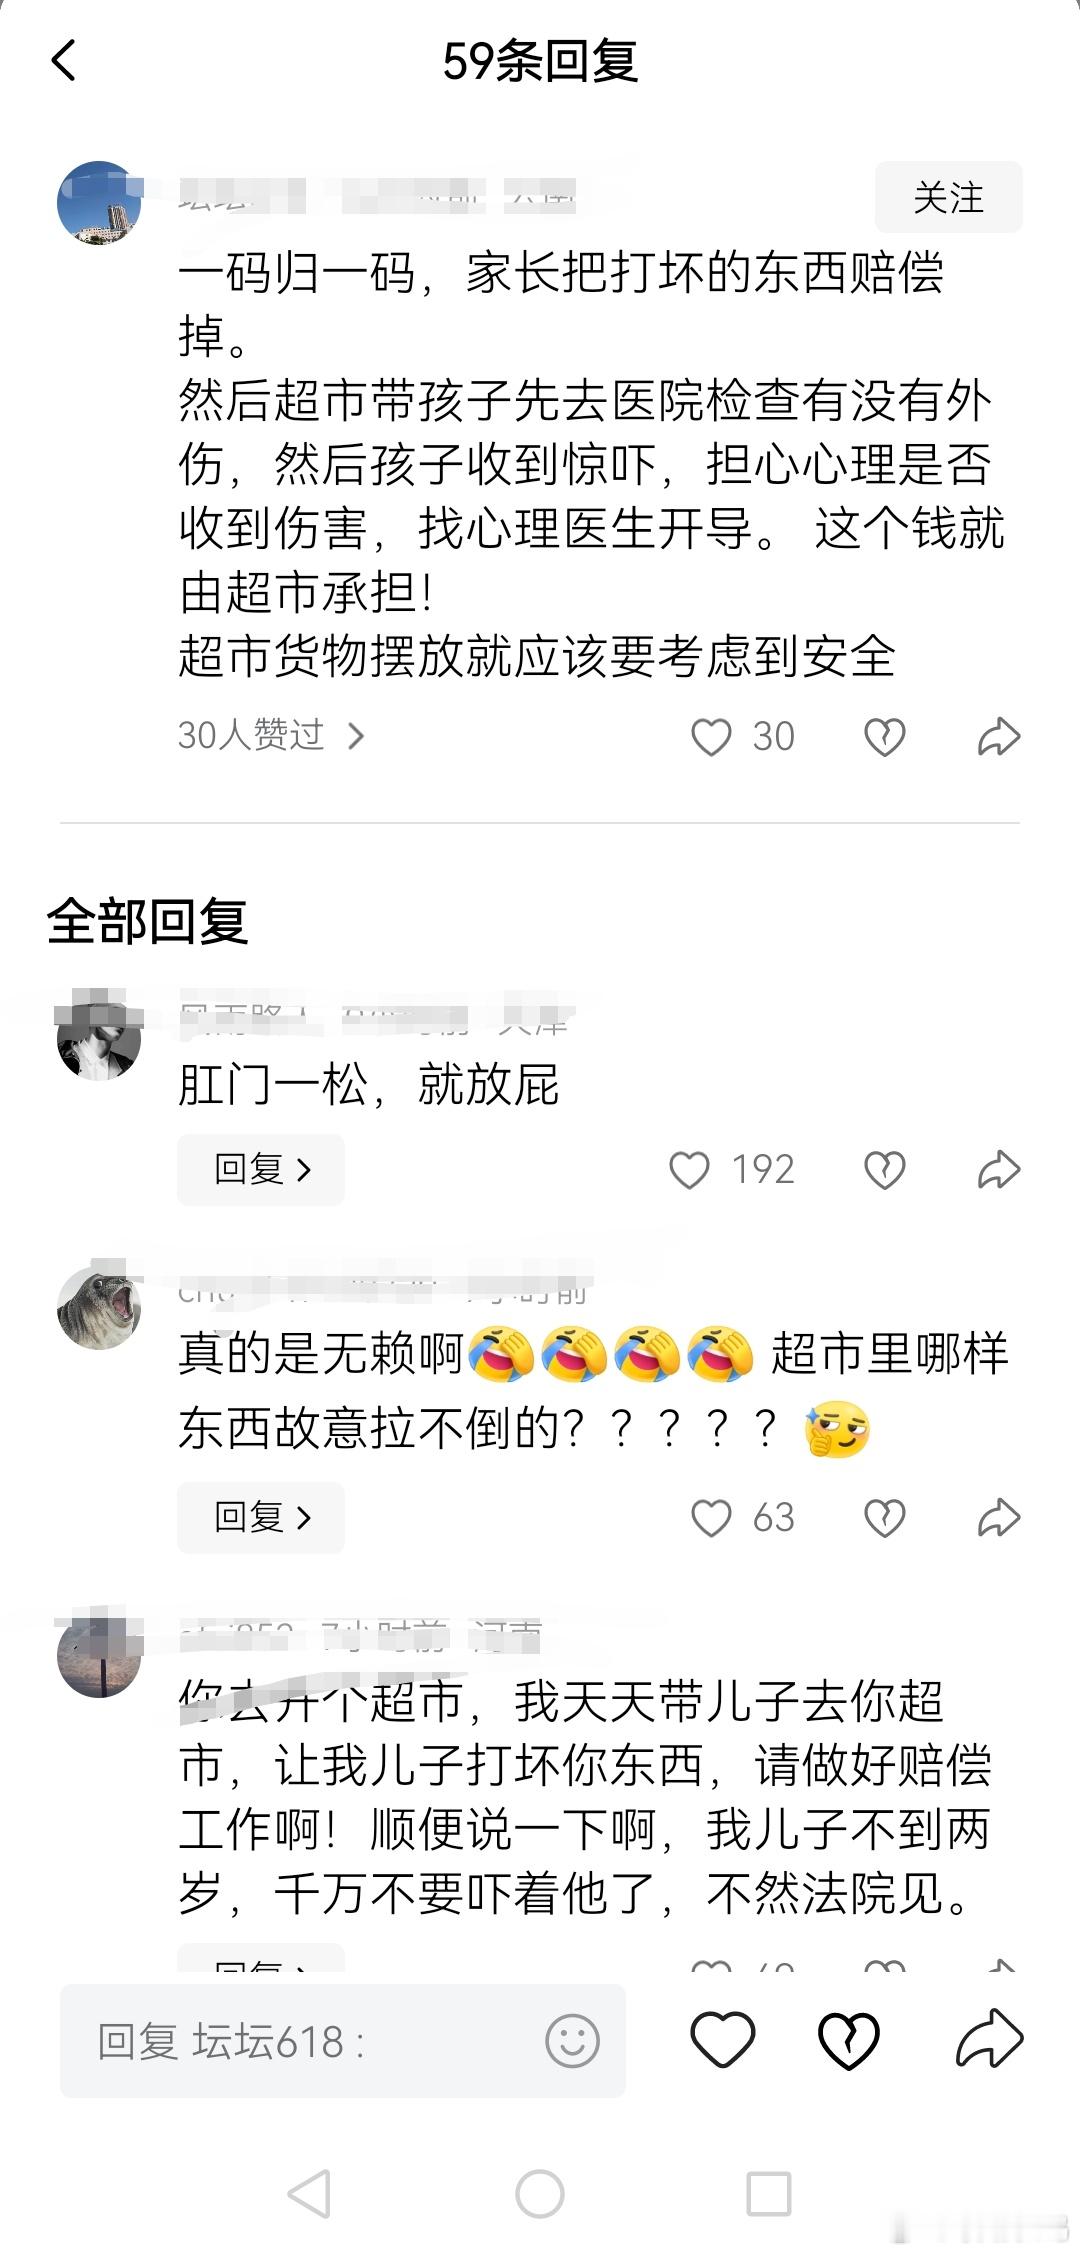Open emoji picker in reply box
This screenshot has height=2254, width=1080.
click(x=572, y=2041)
